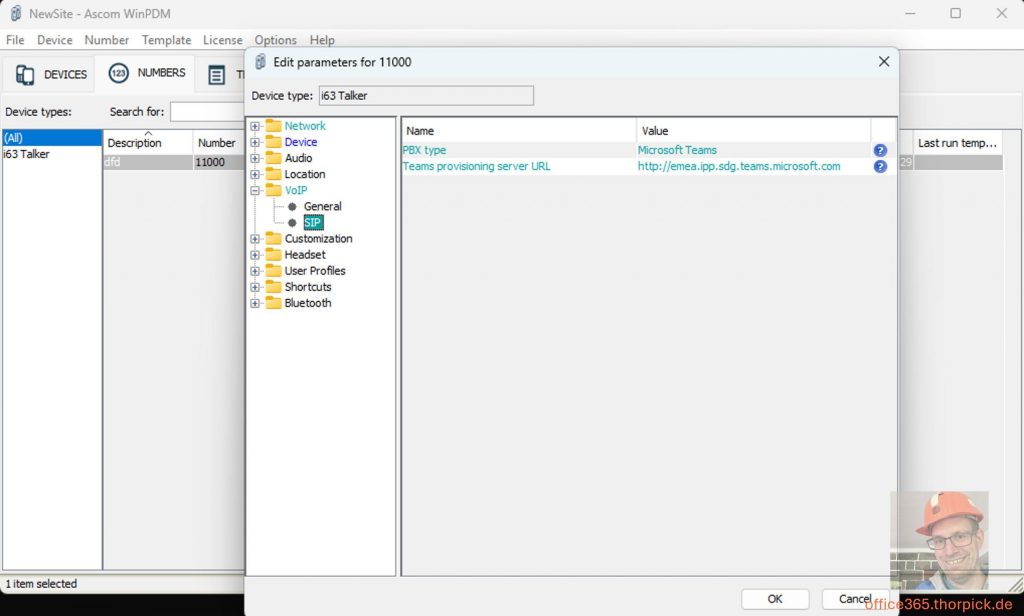Click the help icon for PBX type
1024x616 pixels.
click(x=880, y=150)
